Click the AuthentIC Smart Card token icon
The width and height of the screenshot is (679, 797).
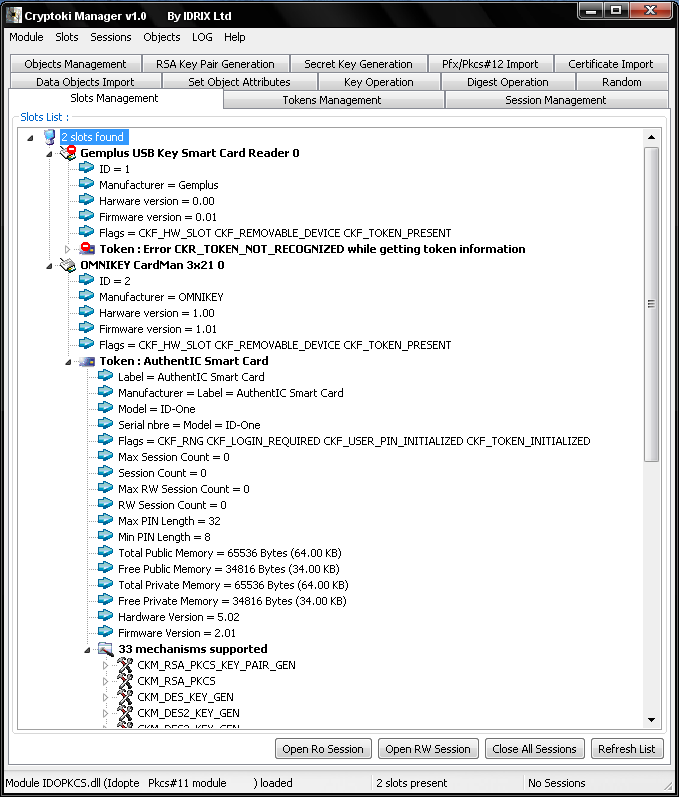[x=87, y=361]
